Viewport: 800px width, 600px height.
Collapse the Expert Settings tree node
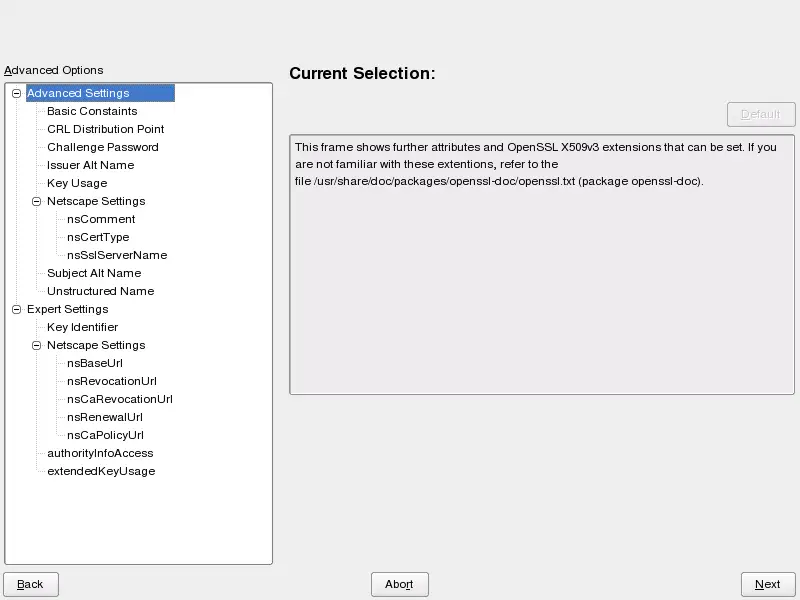pos(16,309)
